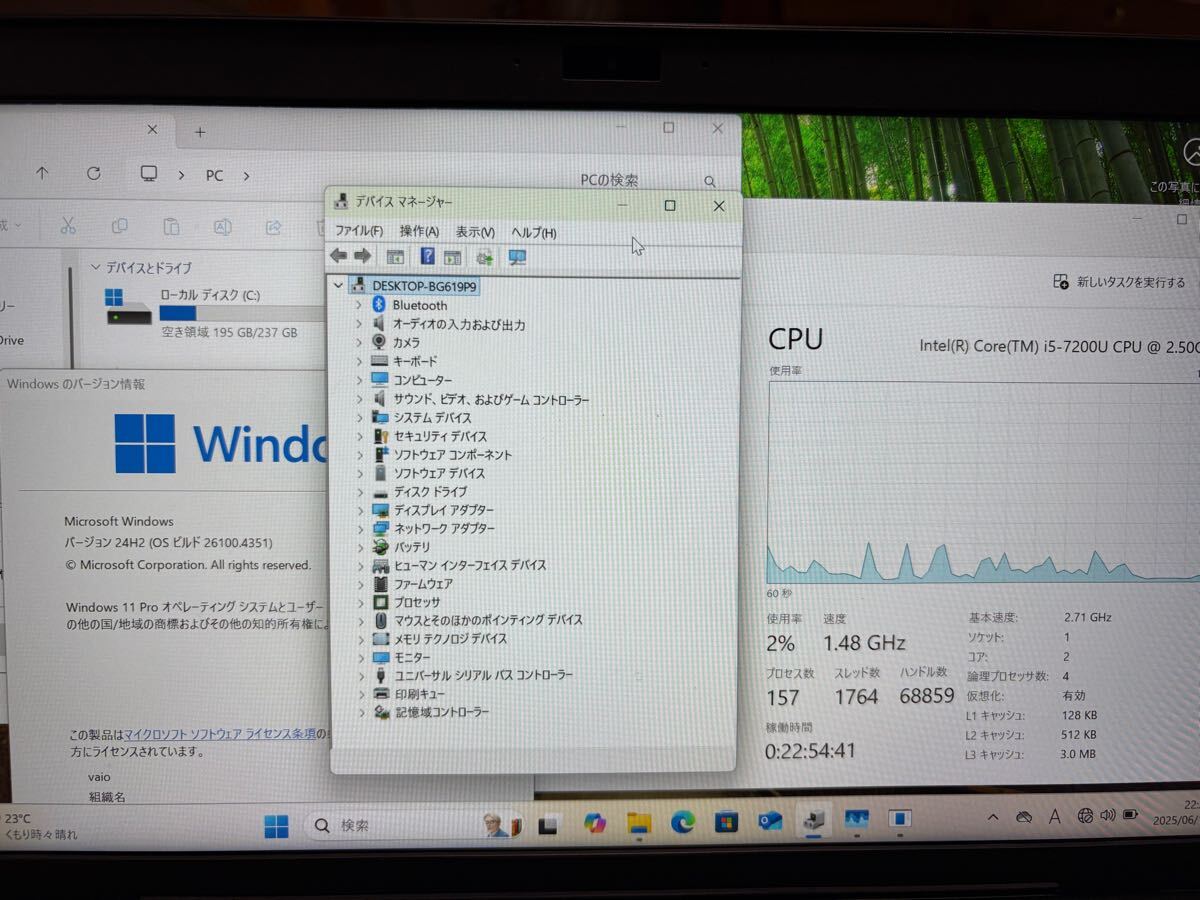Click the バッテリ battery icon in device tree
Image resolution: width=1200 pixels, height=900 pixels.
click(380, 547)
